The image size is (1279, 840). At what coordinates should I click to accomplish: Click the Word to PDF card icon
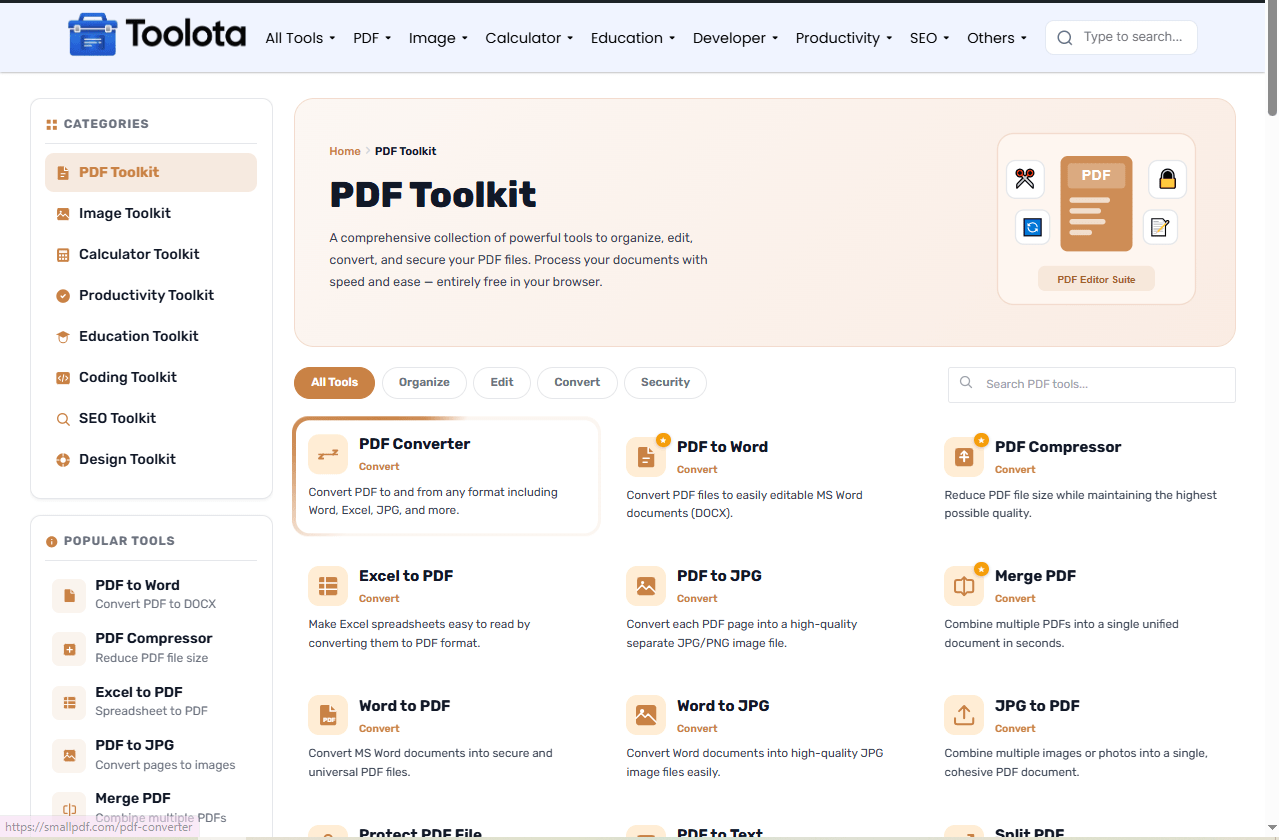pos(328,715)
